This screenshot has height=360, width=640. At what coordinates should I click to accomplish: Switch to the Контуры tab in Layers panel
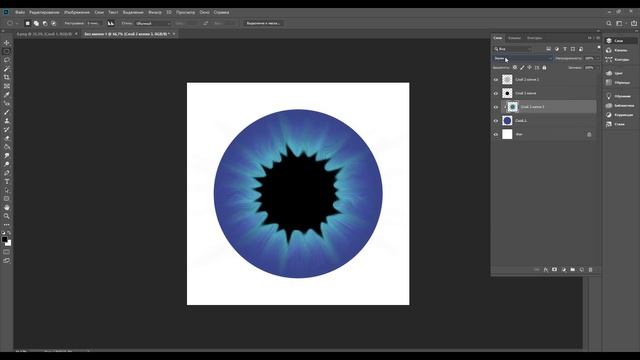click(x=534, y=38)
